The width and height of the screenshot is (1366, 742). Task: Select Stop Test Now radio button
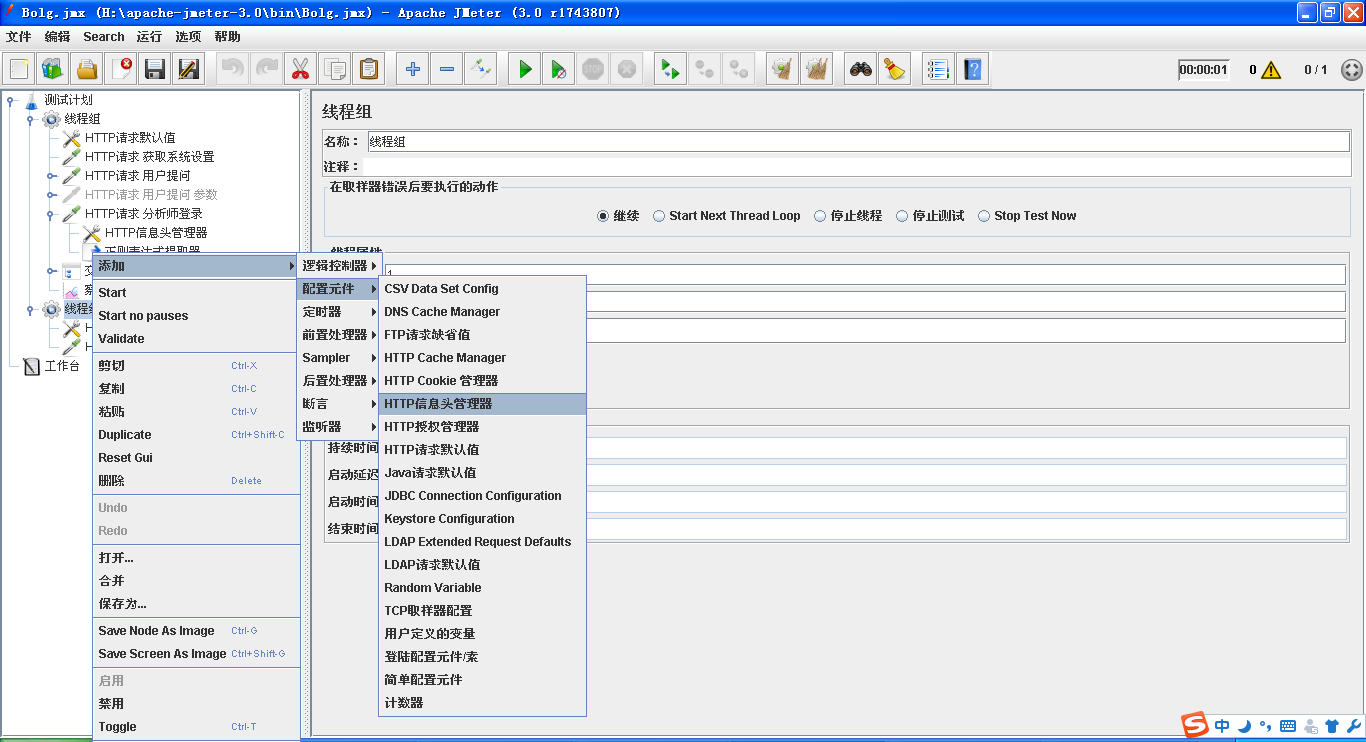984,216
